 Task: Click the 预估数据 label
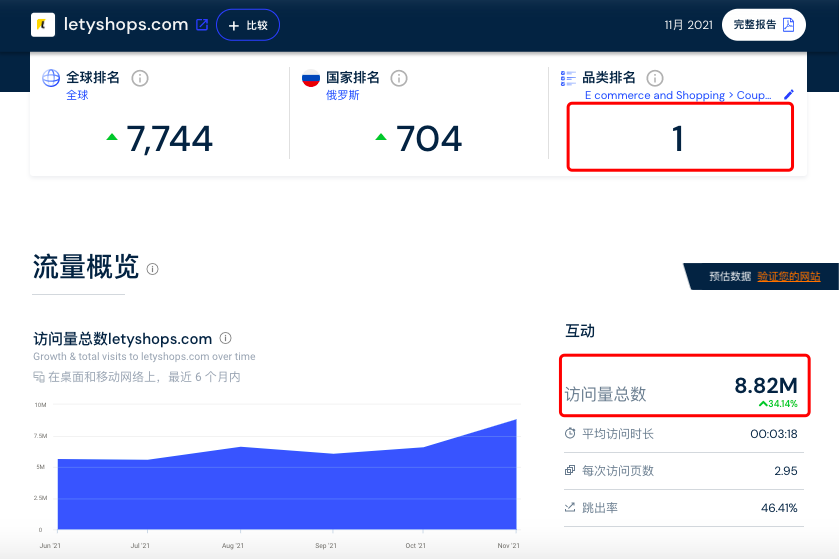click(730, 277)
